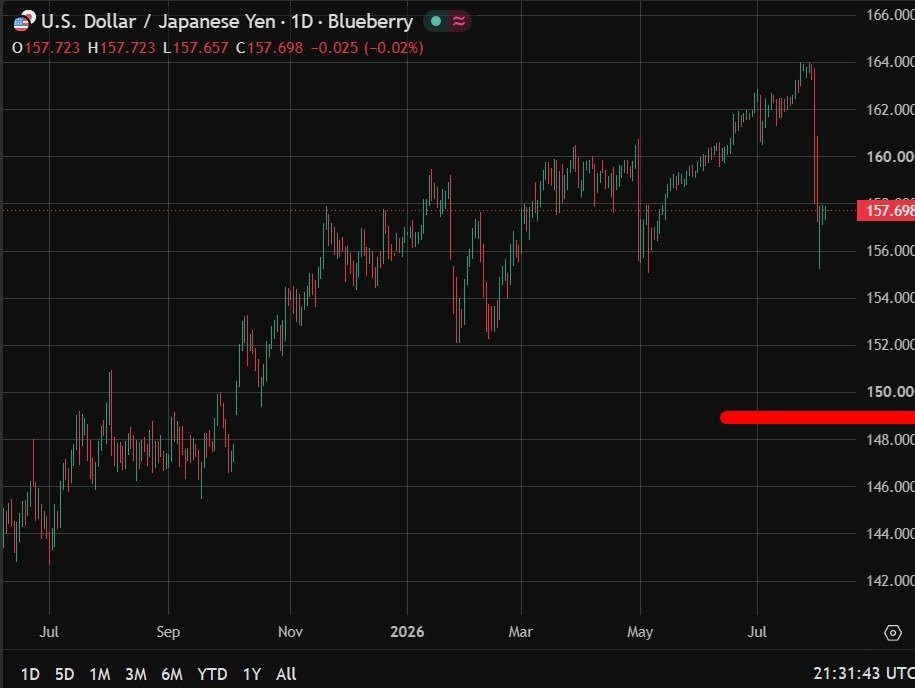Click the 144.000 price axis label
This screenshot has height=688, width=915.
pos(890,533)
